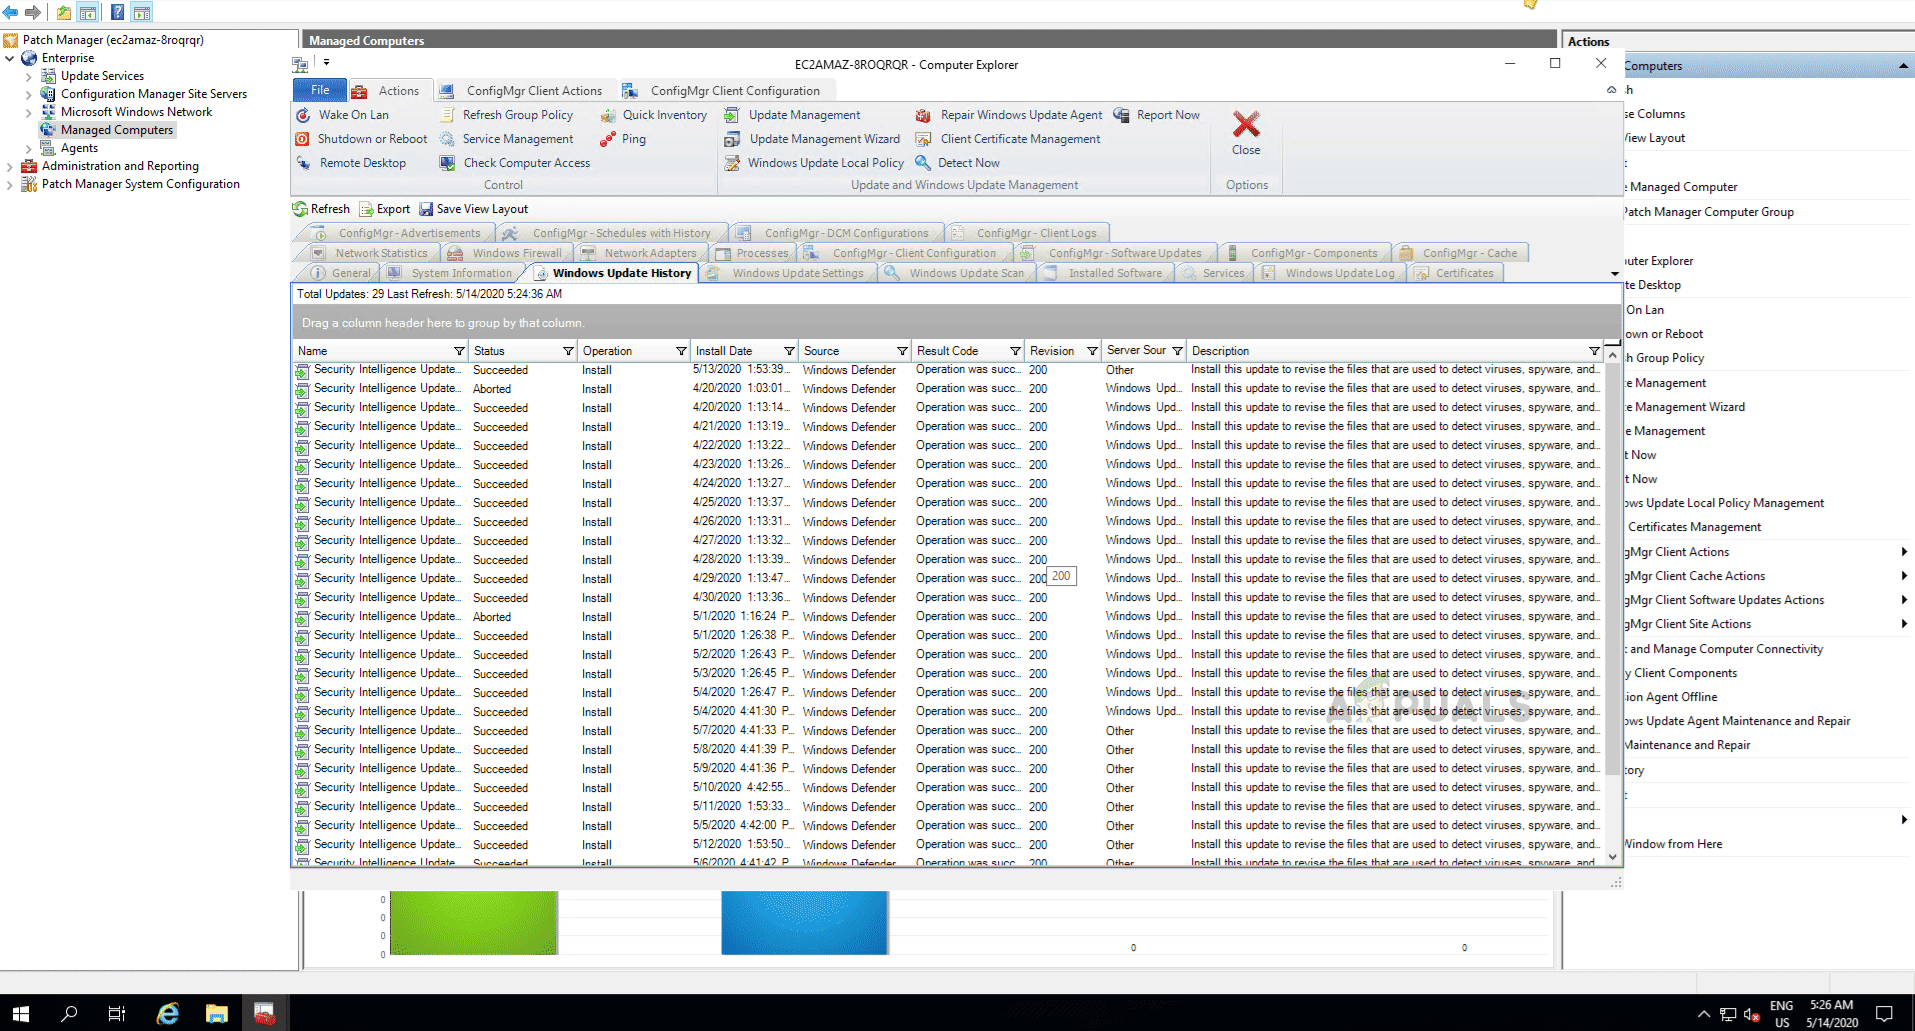
Task: Select Agents in the tree
Action: (79, 148)
